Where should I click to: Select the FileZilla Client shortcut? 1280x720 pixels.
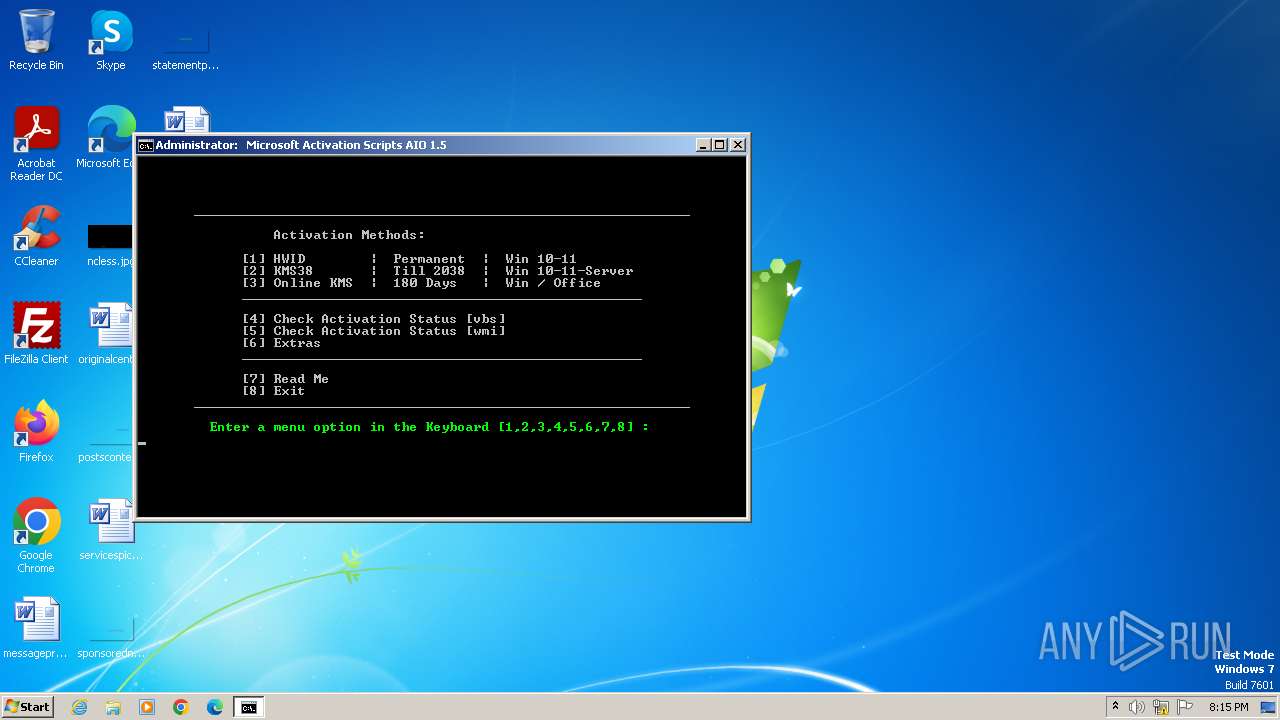36,334
